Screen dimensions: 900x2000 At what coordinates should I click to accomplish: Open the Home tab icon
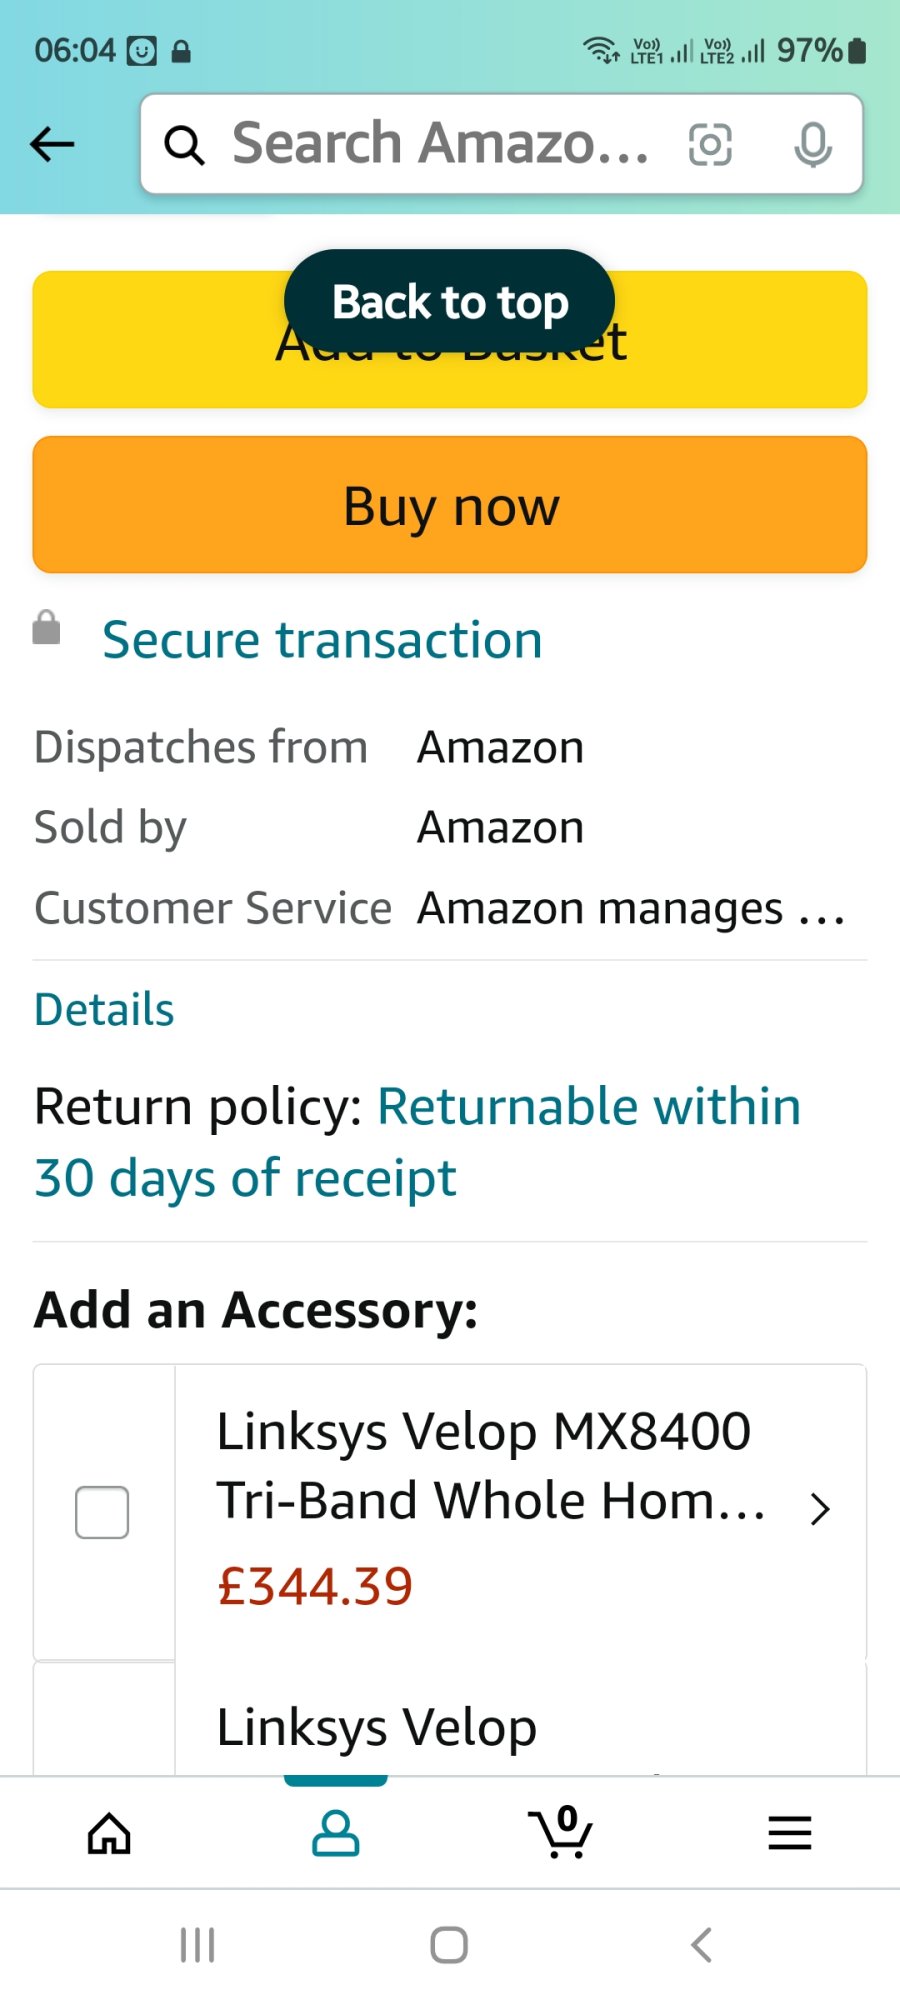tap(109, 1833)
